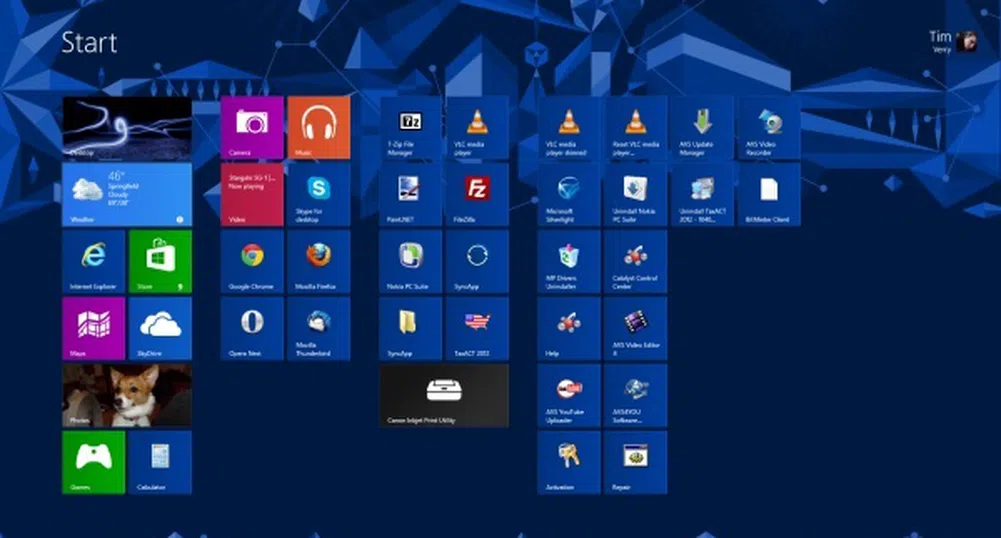Launch Internet Explorer tile
Viewport: 1001px width, 538px height.
(x=94, y=262)
